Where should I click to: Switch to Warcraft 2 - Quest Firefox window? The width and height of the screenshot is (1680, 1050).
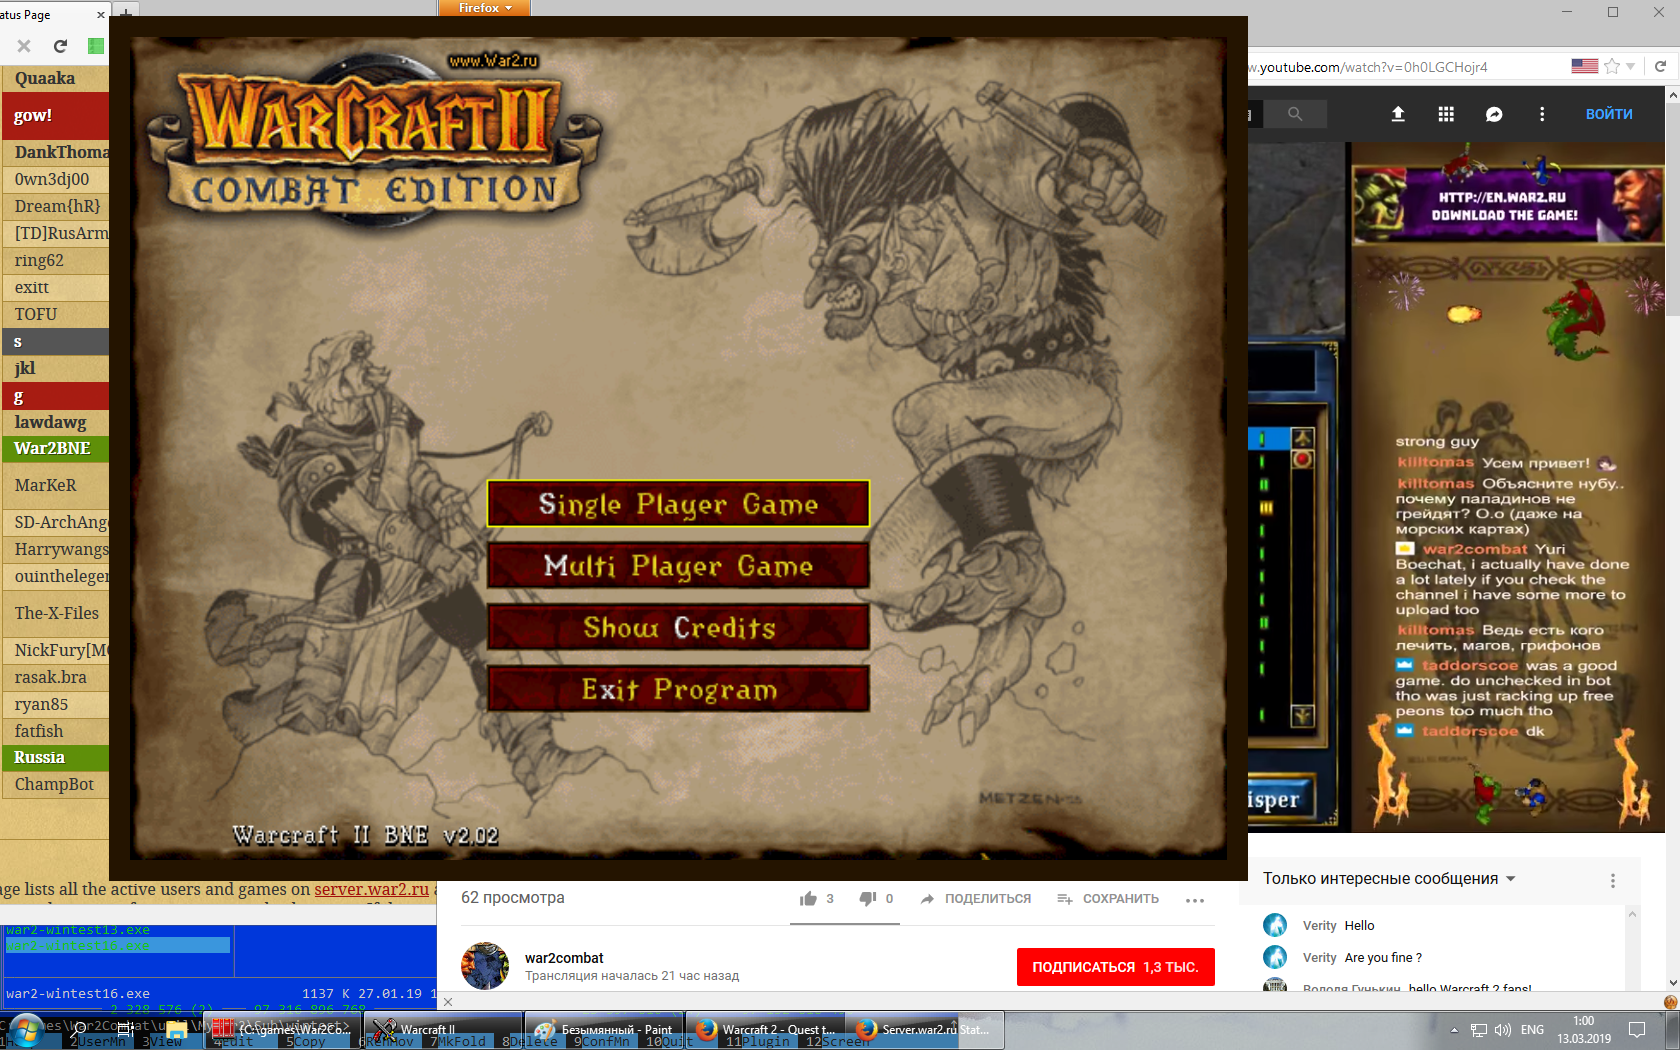(x=766, y=1029)
